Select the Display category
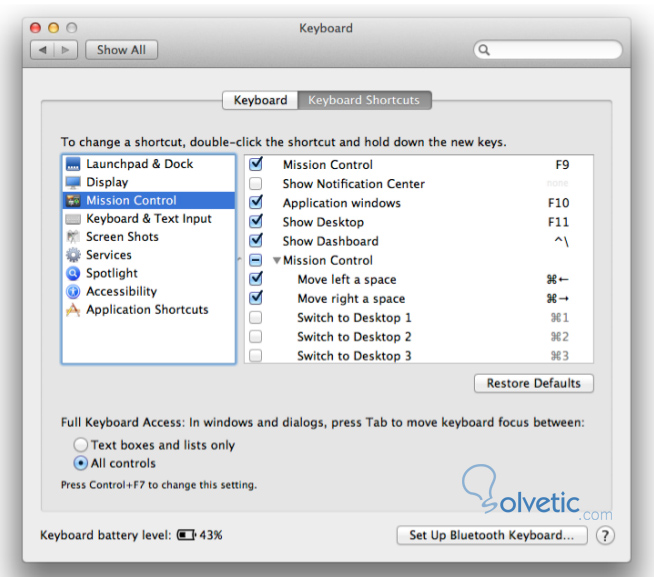 point(149,182)
